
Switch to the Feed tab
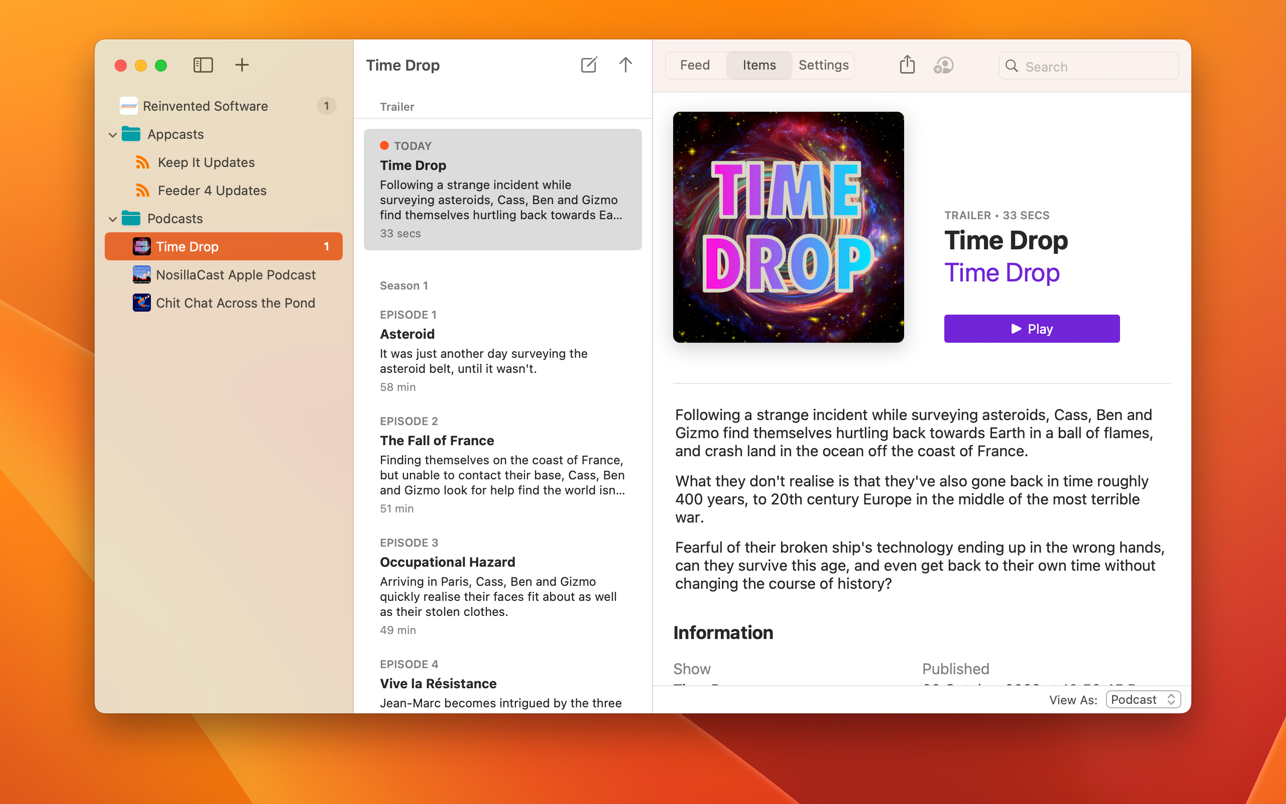tap(695, 65)
